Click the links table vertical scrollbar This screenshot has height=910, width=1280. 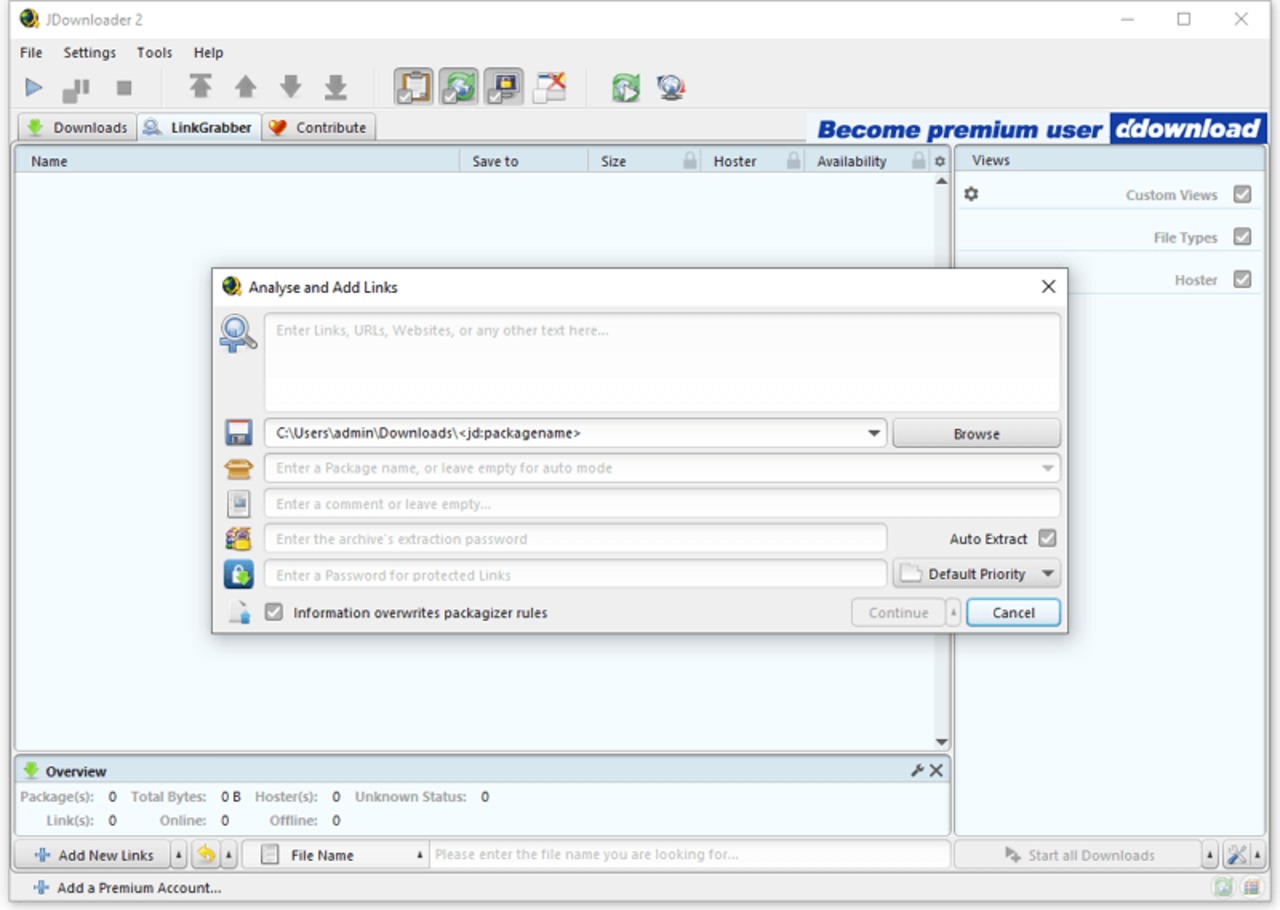(x=941, y=460)
